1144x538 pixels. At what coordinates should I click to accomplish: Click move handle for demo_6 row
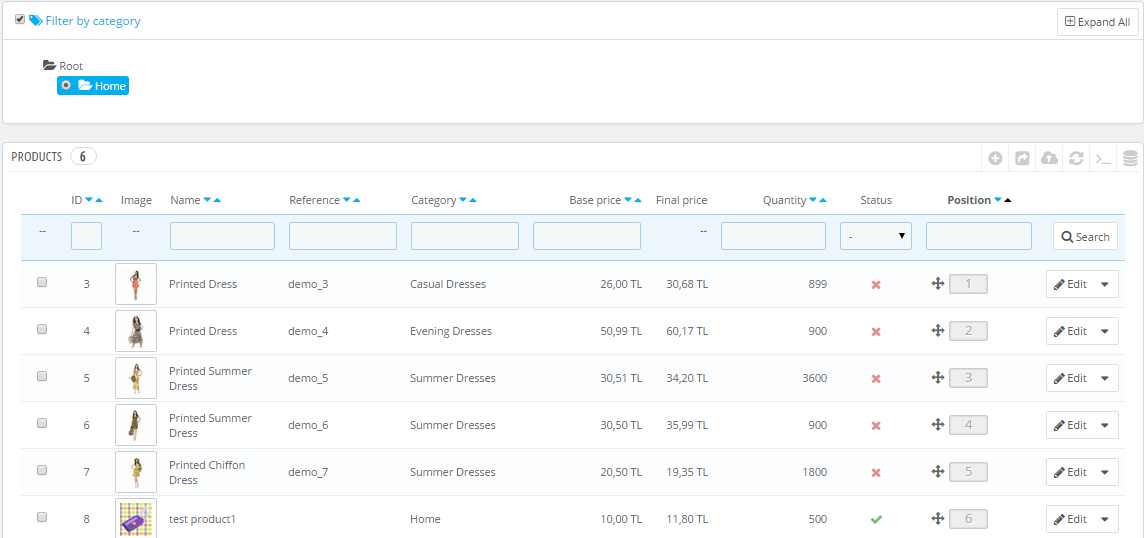click(x=938, y=425)
